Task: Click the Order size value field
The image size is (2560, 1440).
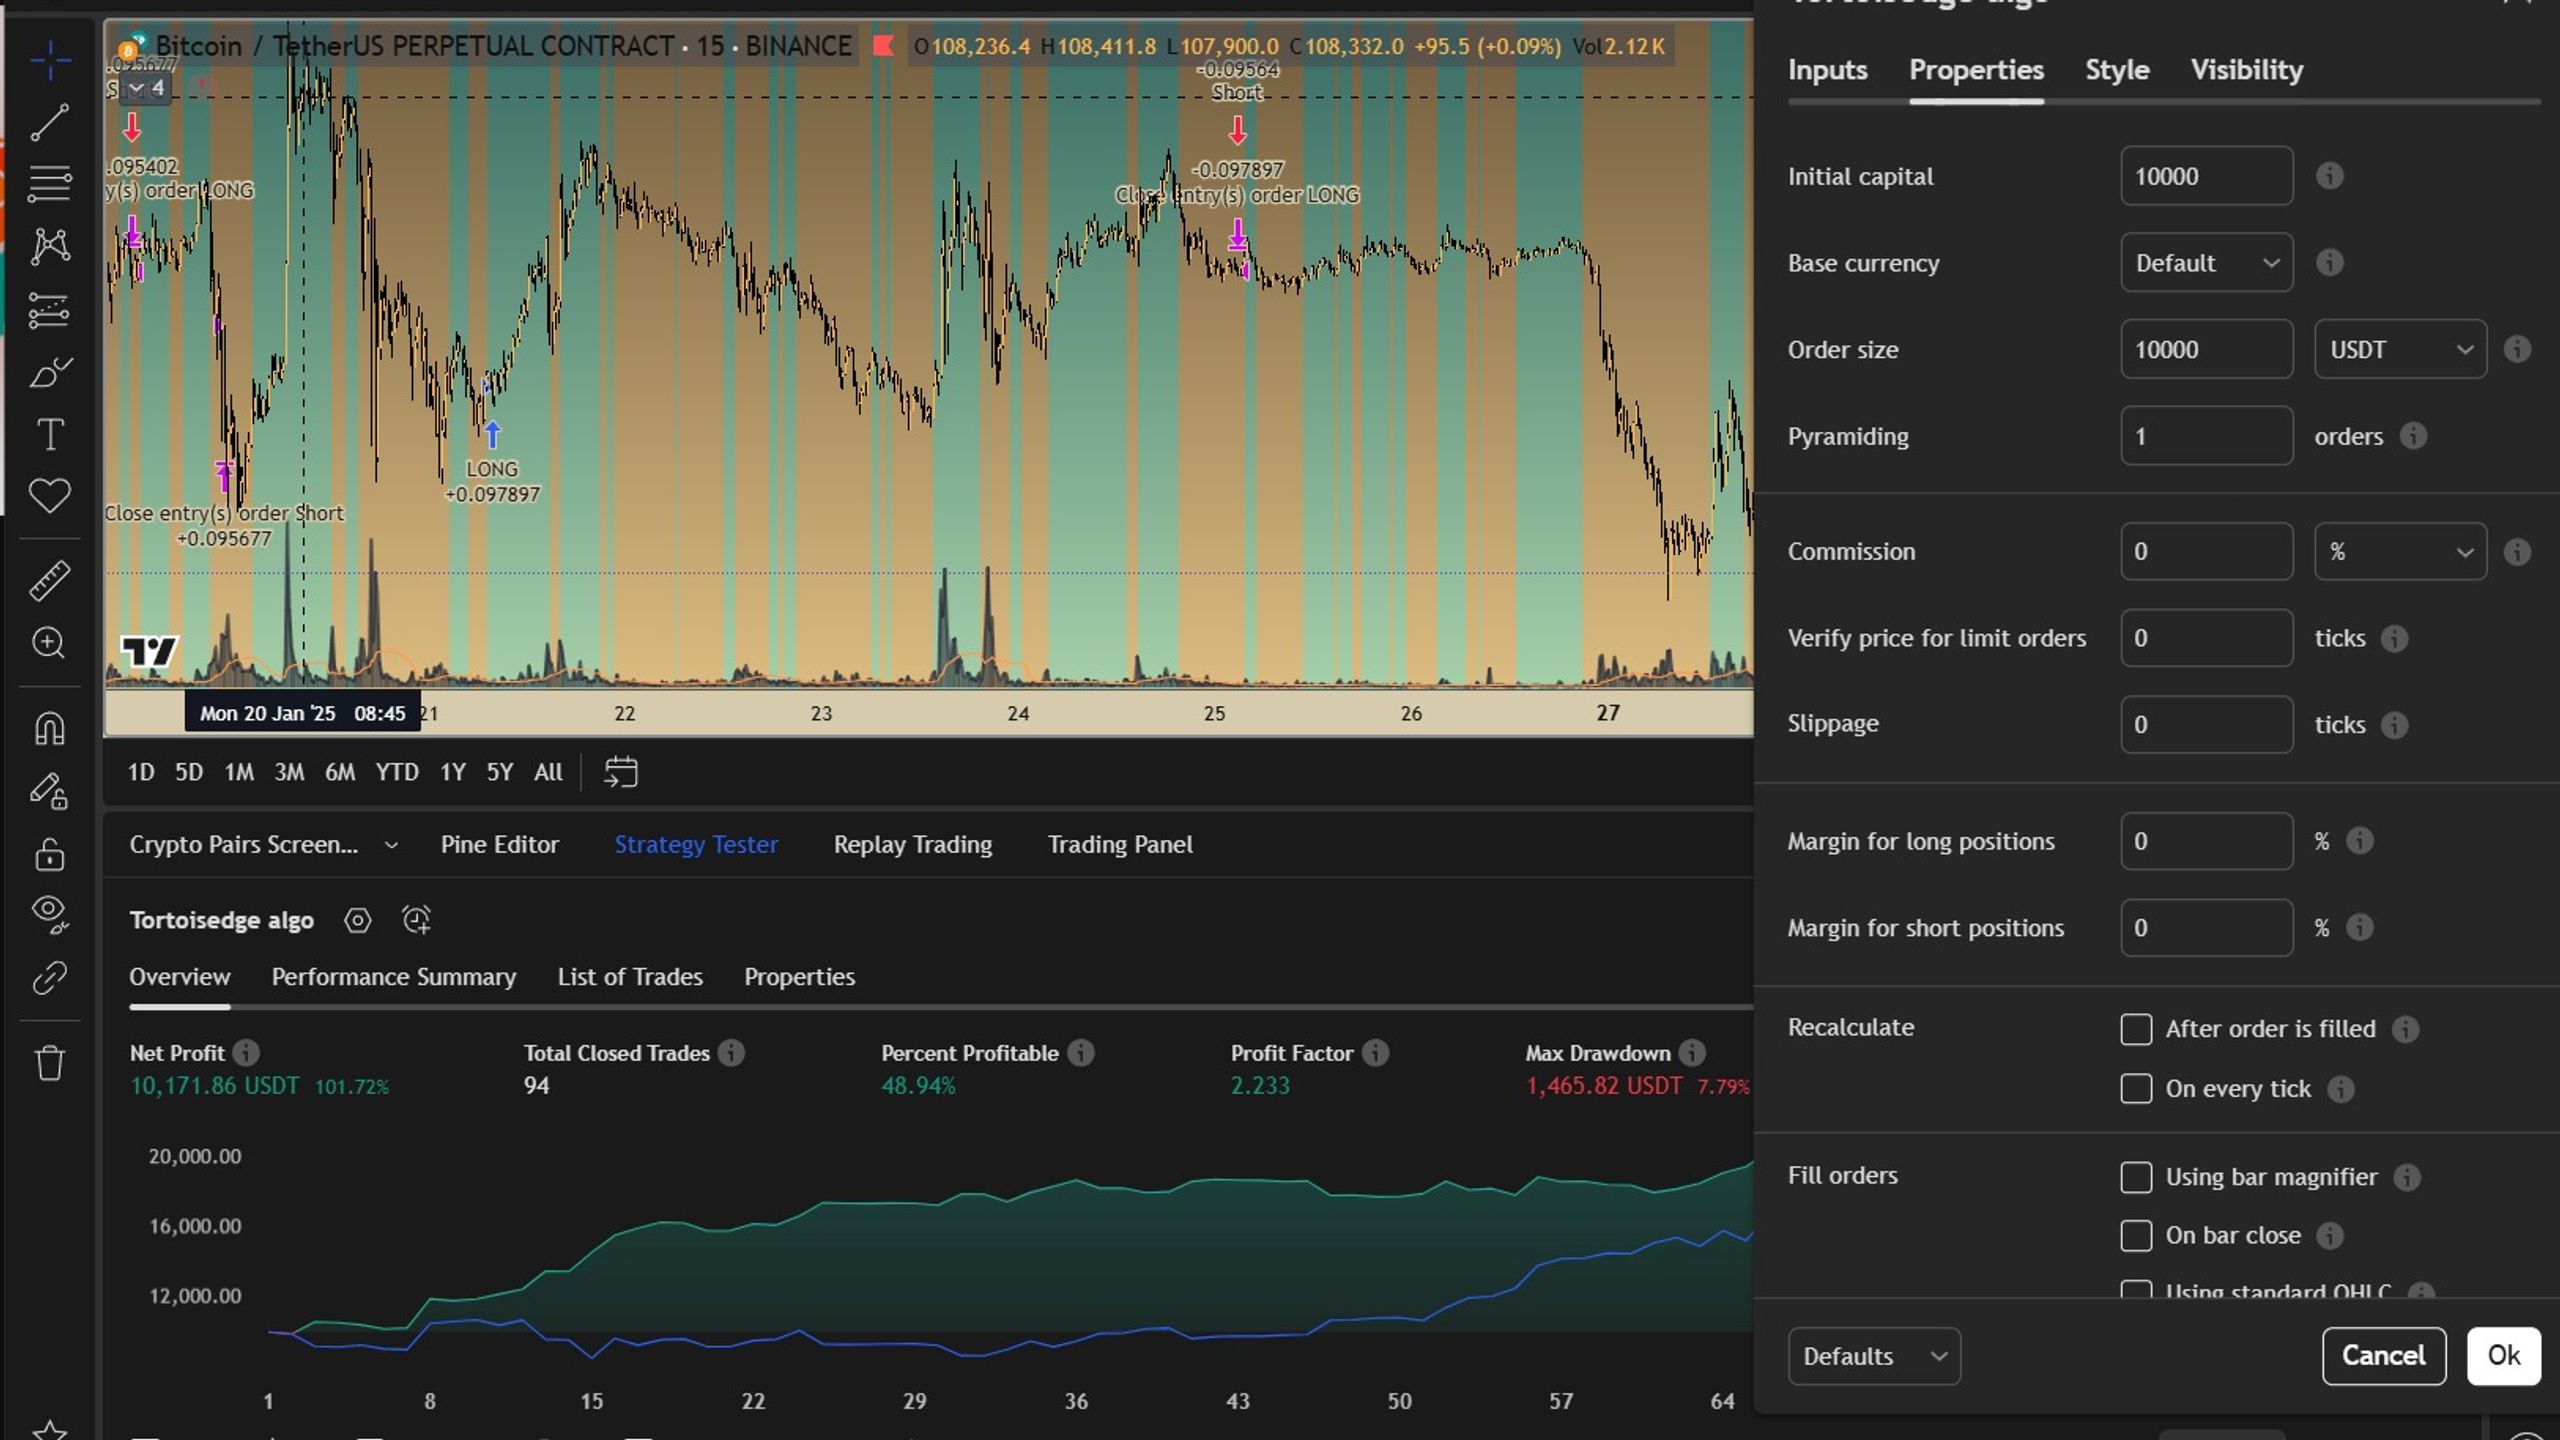Action: 2206,349
